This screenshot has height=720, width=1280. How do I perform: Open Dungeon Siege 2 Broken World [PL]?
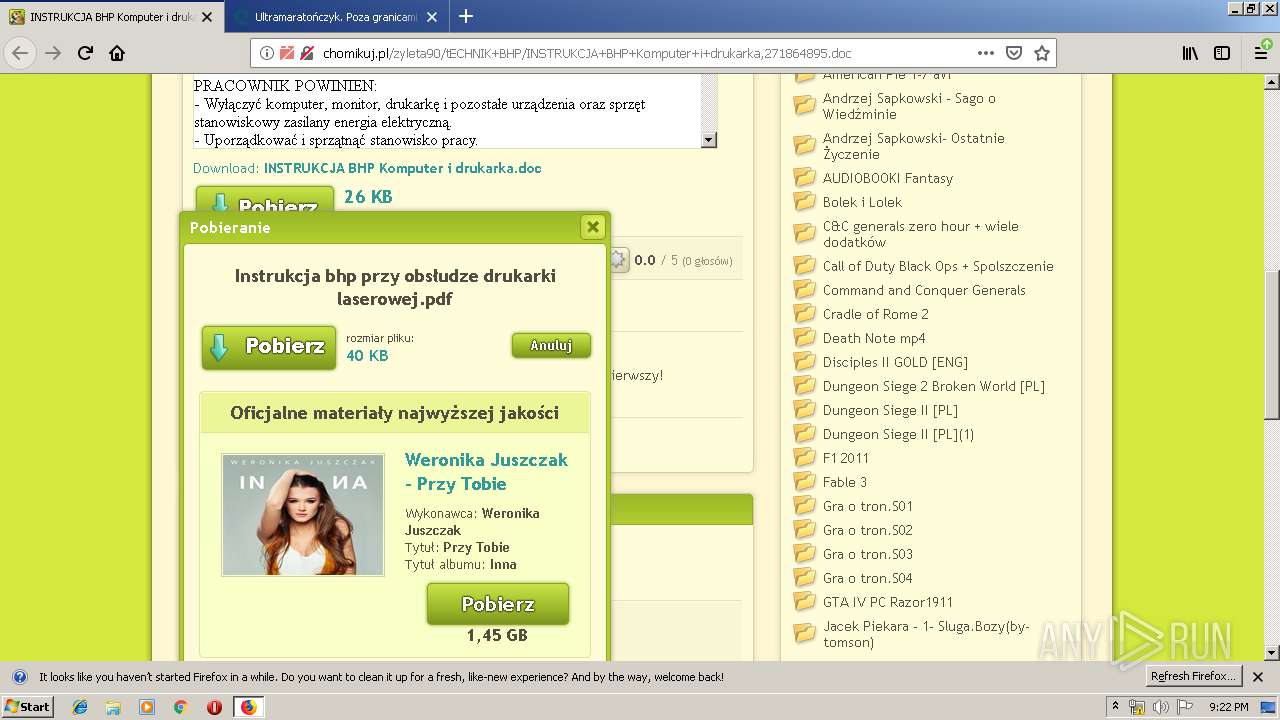coord(934,386)
